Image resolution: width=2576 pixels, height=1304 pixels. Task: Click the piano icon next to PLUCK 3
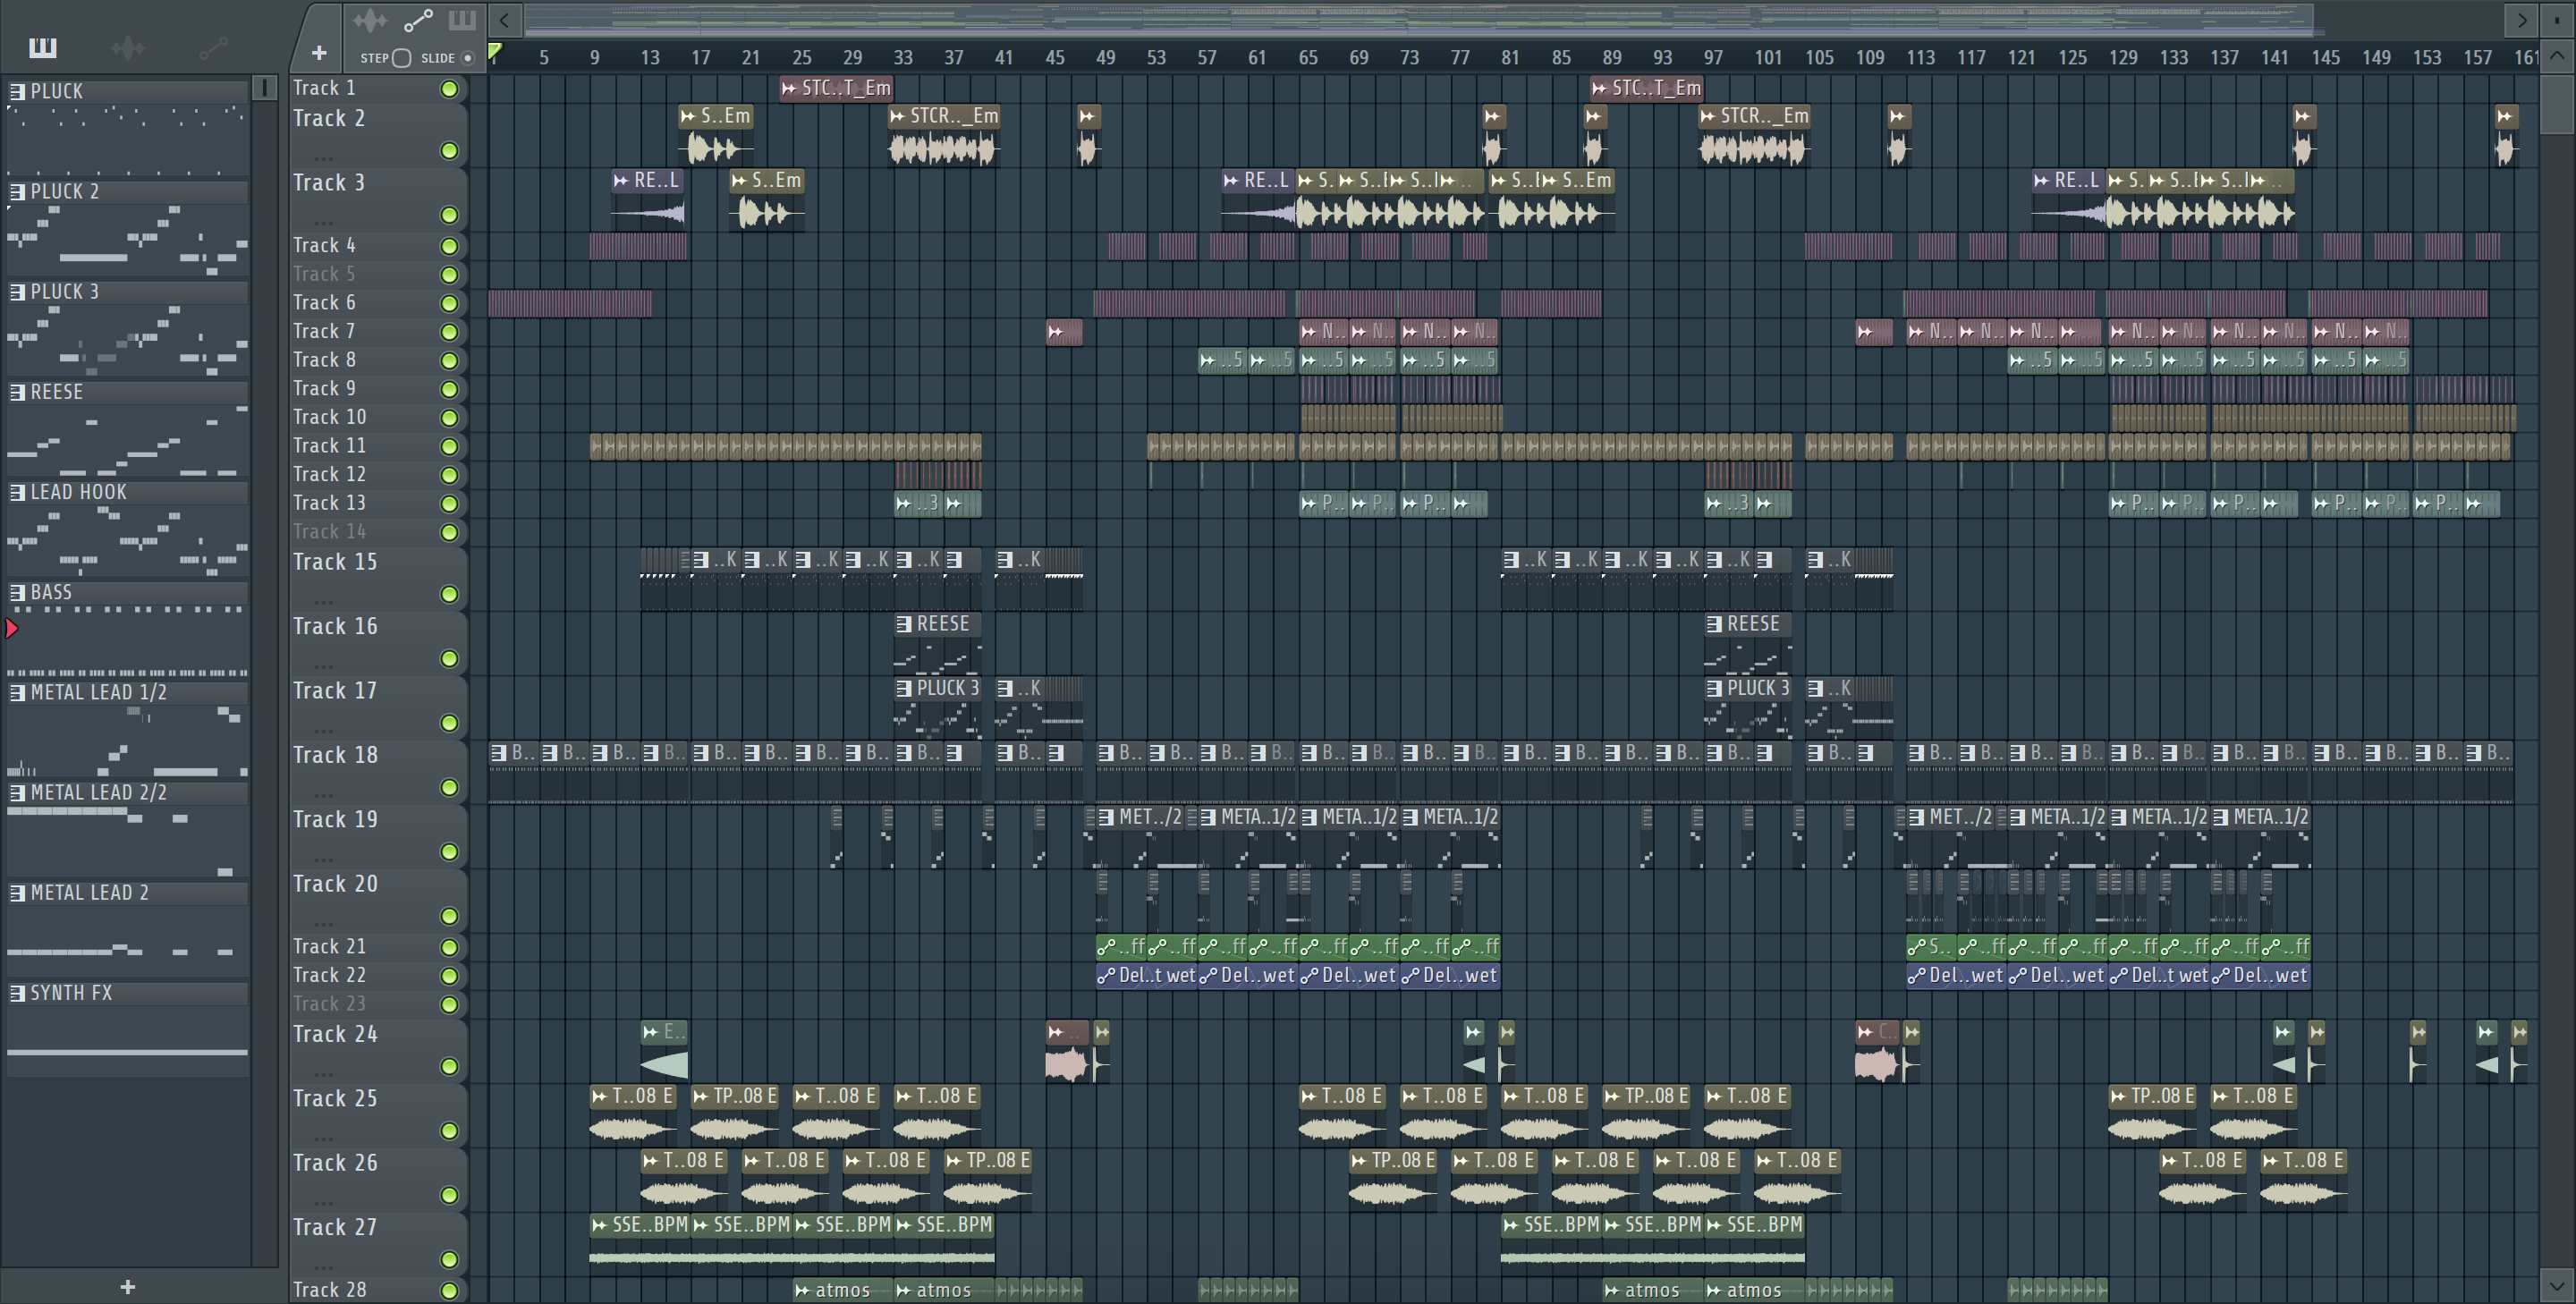(17, 292)
